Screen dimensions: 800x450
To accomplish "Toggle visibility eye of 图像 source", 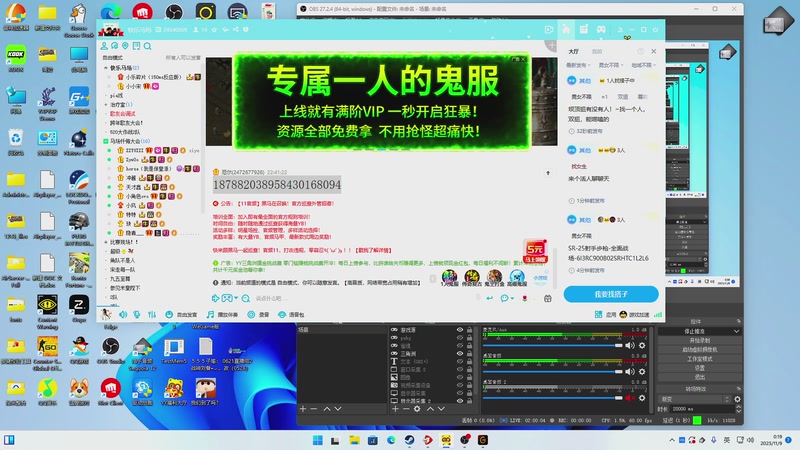I will point(460,377).
